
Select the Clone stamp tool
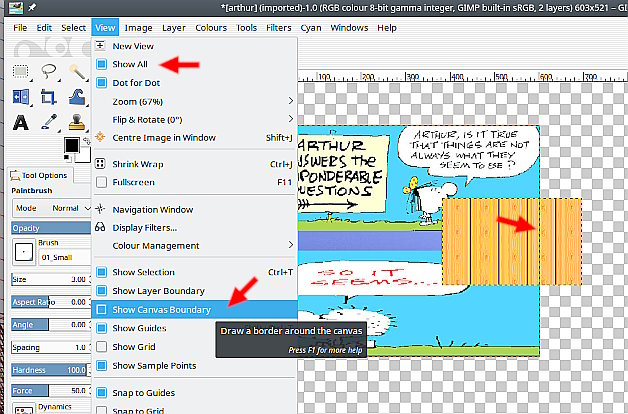pos(76,122)
